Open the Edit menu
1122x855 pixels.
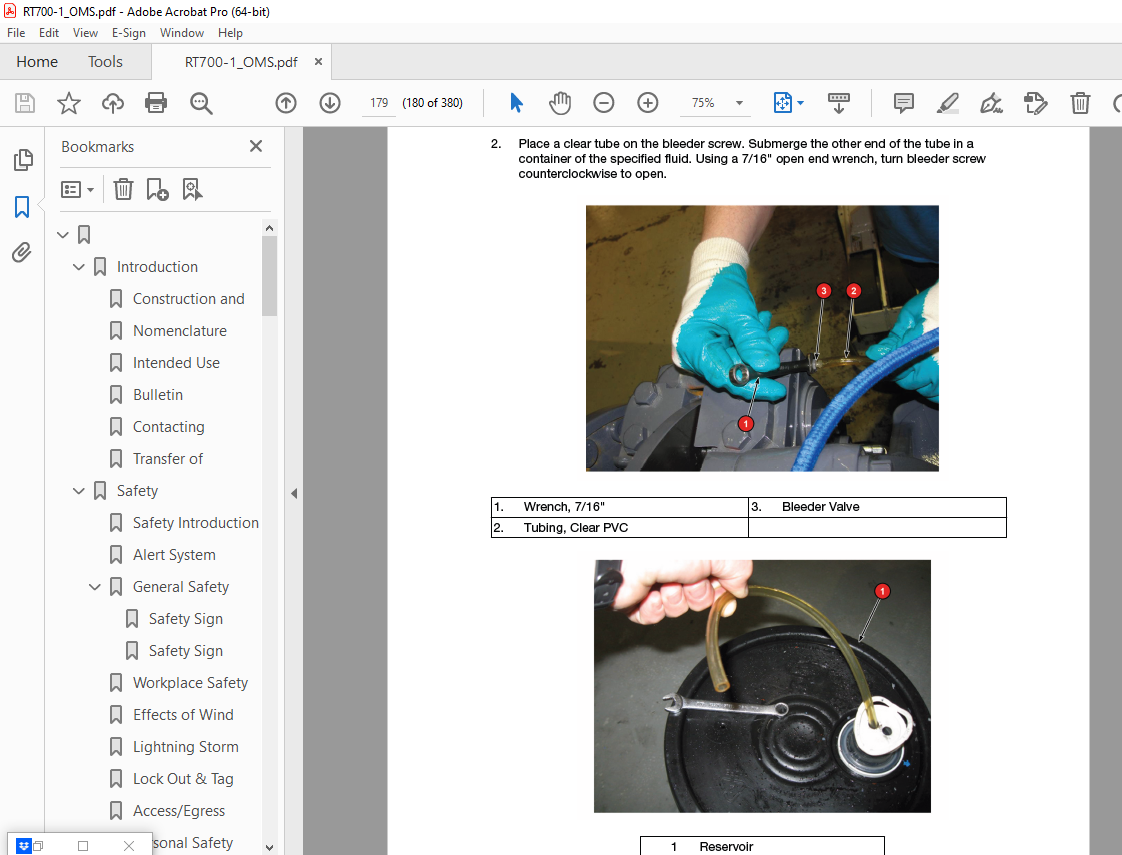pyautogui.click(x=49, y=33)
